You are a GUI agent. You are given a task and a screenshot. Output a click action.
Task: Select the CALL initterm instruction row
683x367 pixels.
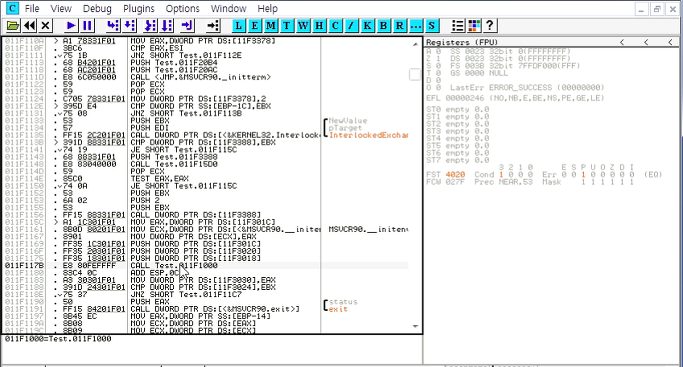click(x=200, y=77)
